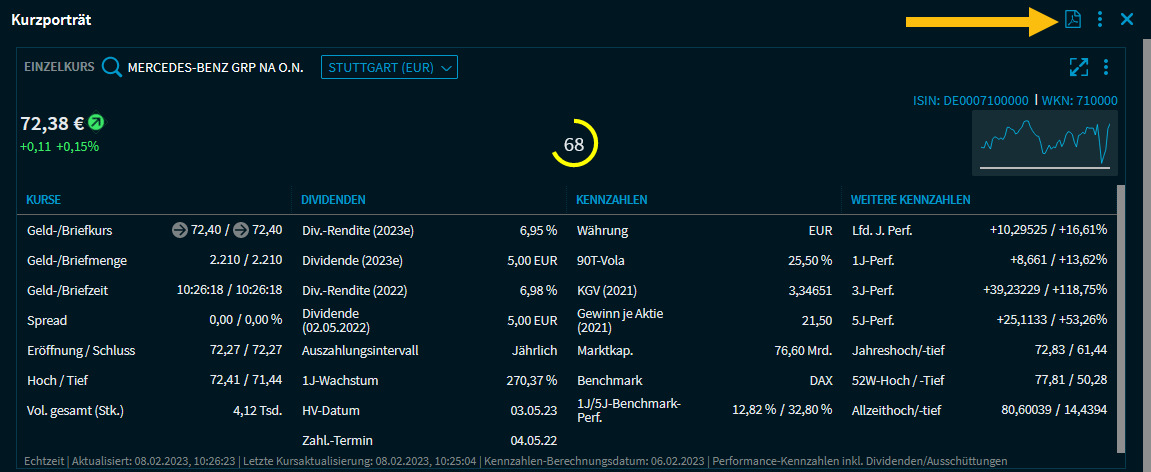Click the yellow score circle showing 68
Screen dimensions: 1151x472
574,144
